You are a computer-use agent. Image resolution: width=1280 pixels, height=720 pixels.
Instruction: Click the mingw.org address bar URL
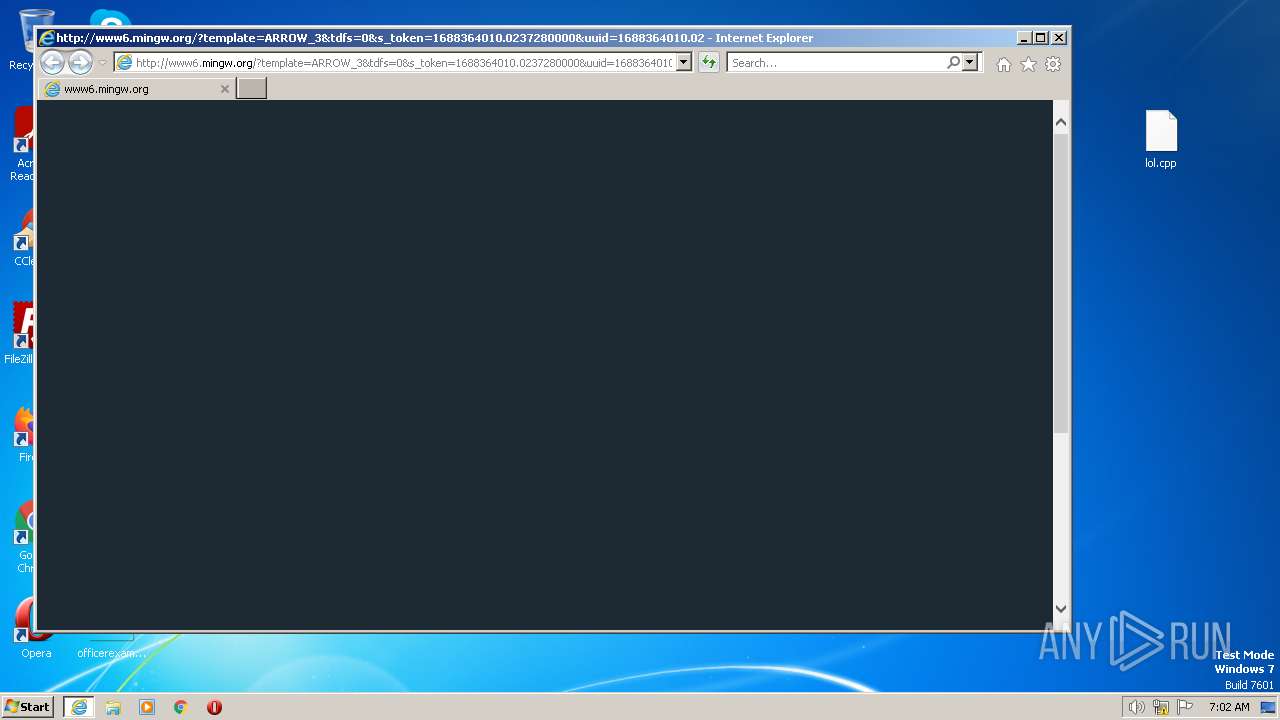pos(404,63)
